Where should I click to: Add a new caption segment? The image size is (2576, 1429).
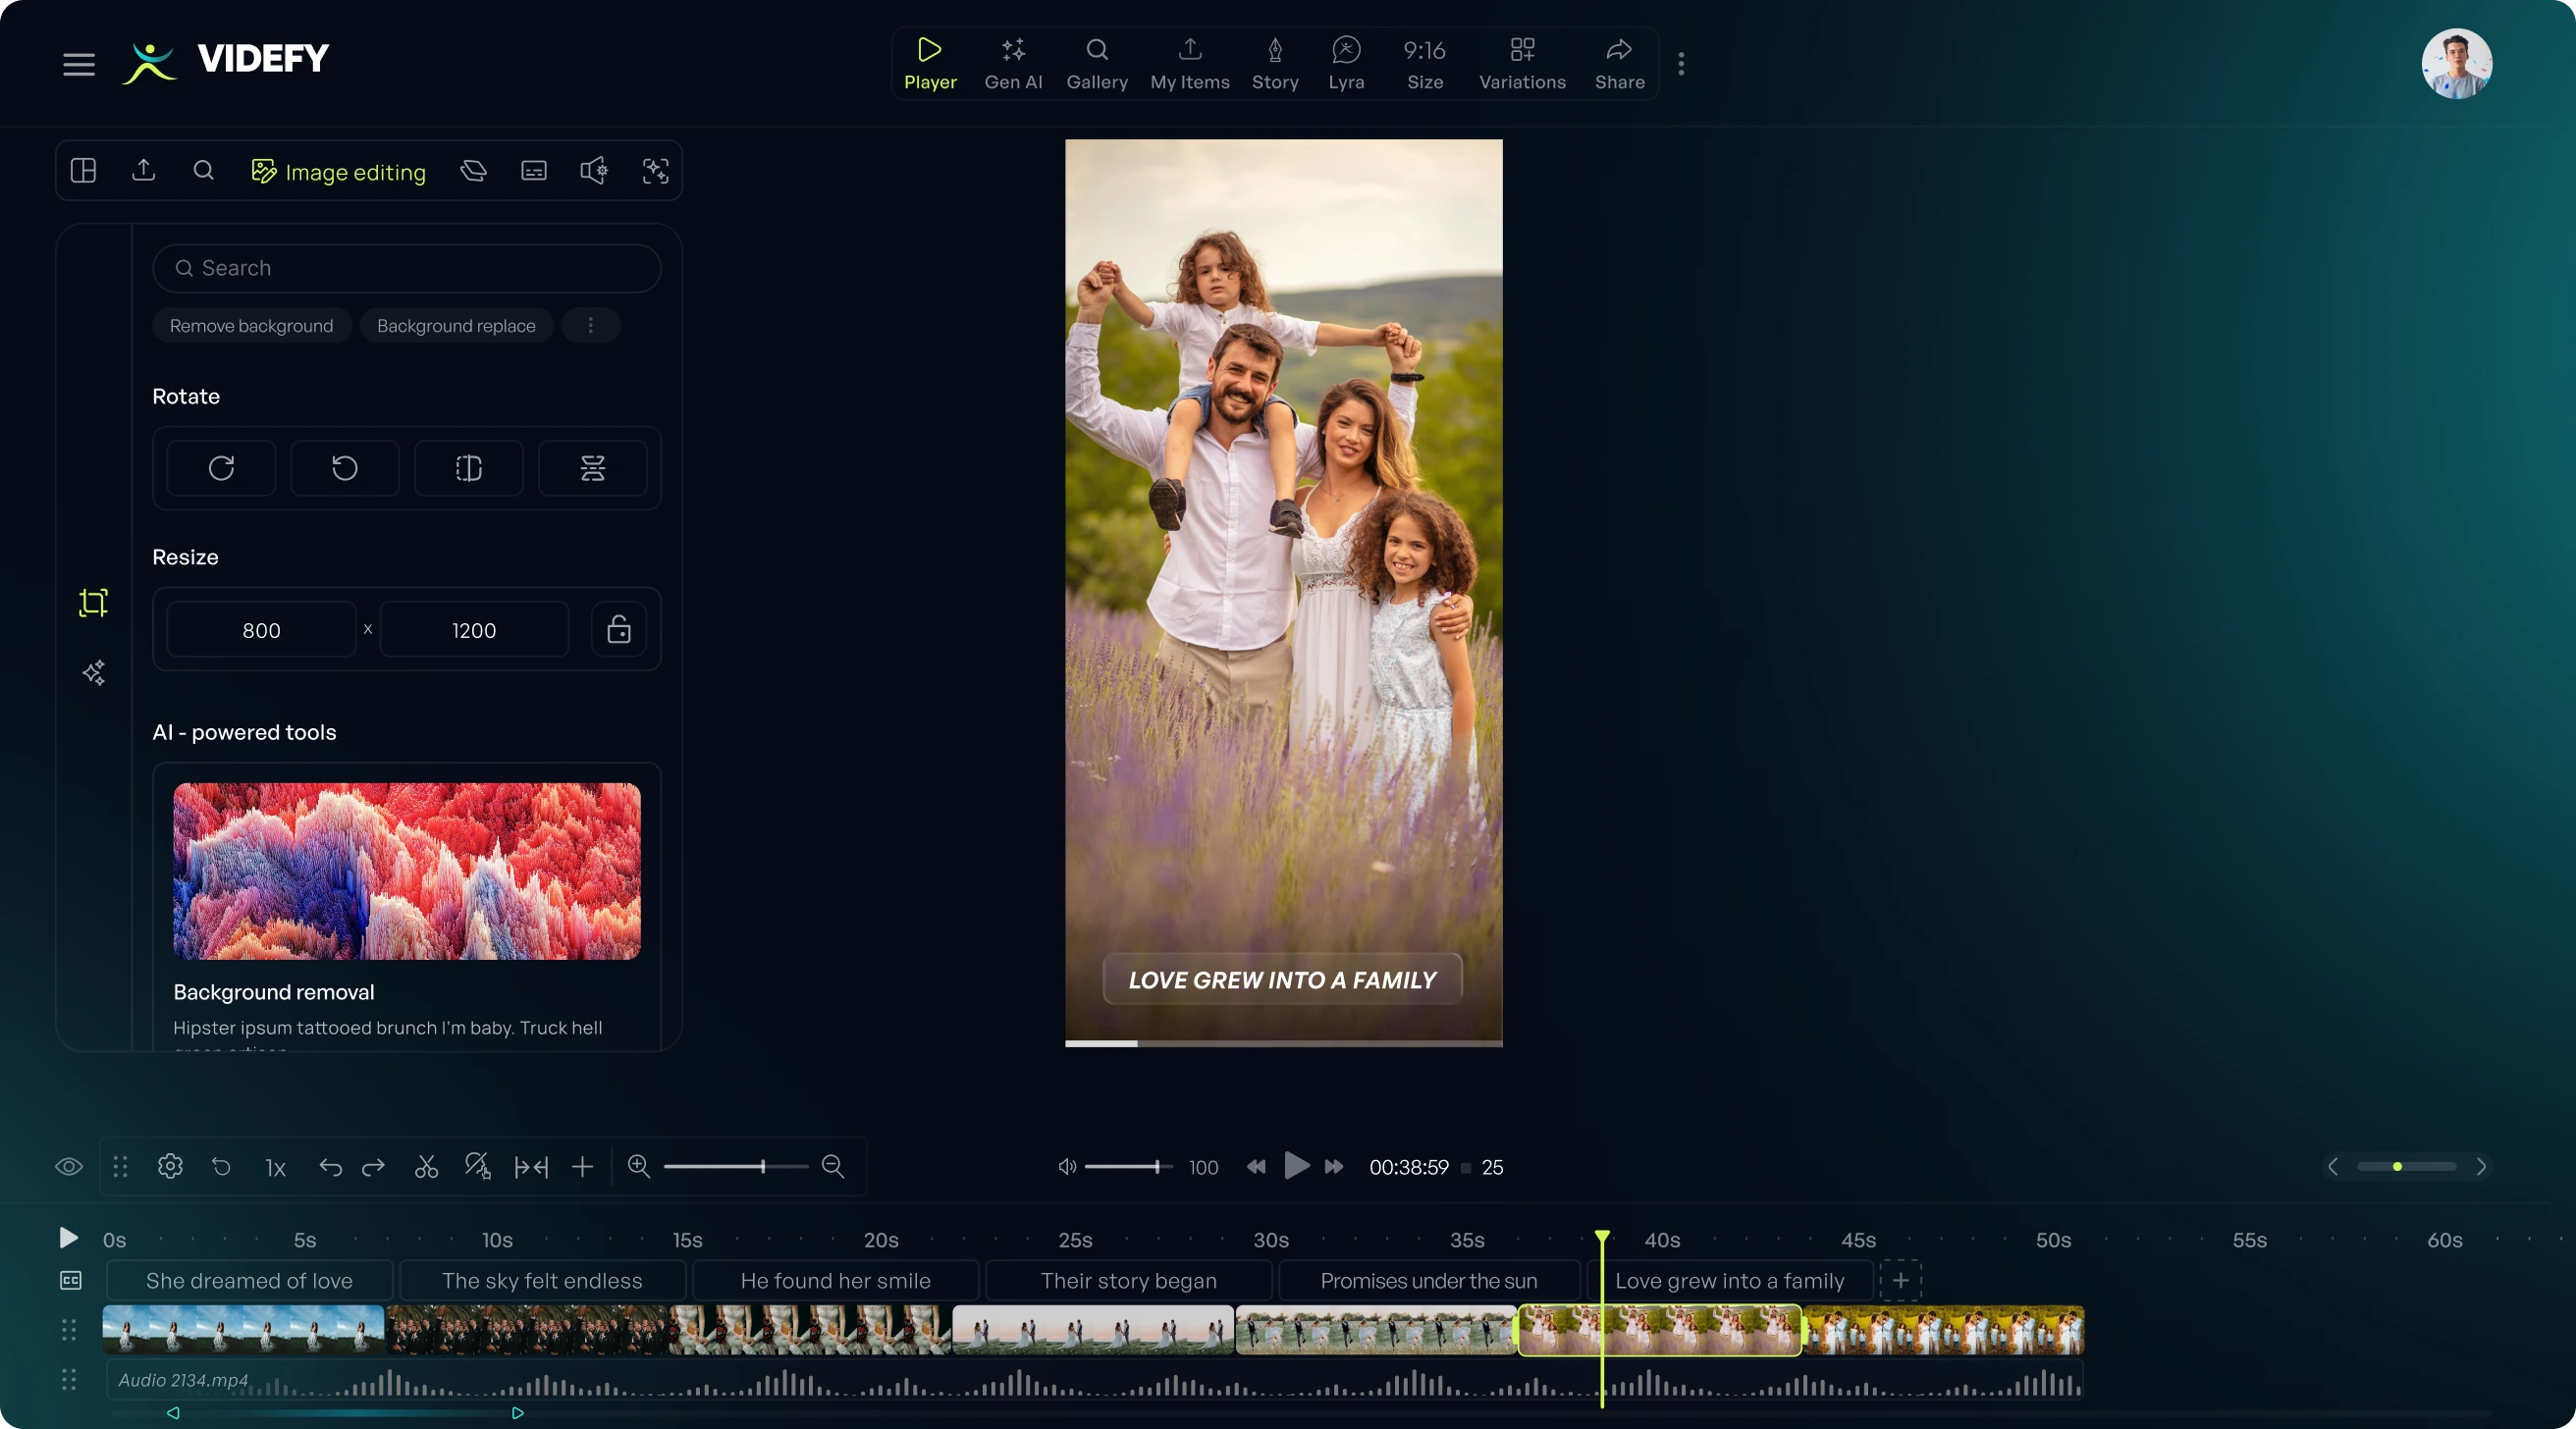point(1900,1281)
